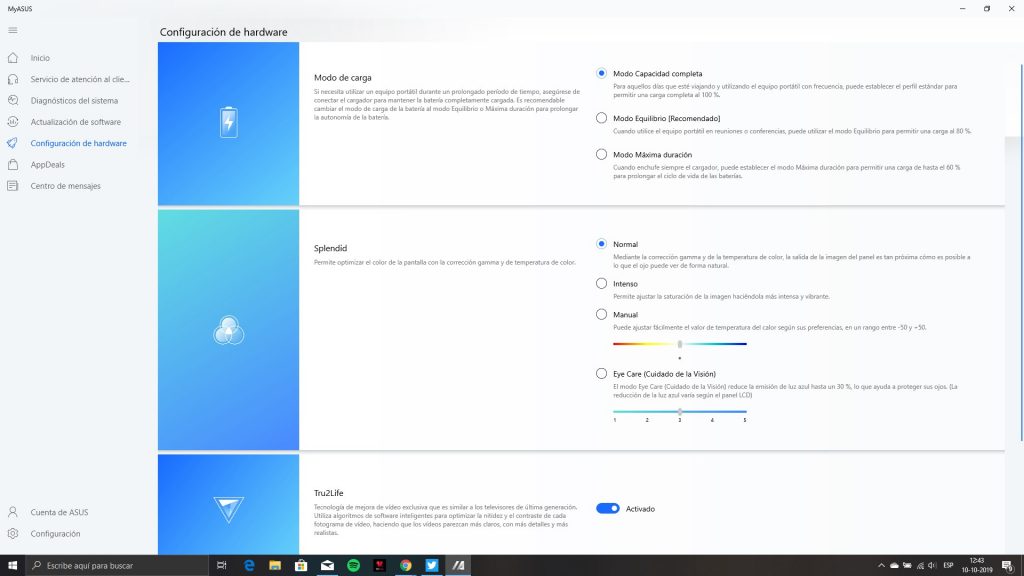Click the software update icon
Screen dimensions: 1024x576
pyautogui.click(x=12, y=122)
